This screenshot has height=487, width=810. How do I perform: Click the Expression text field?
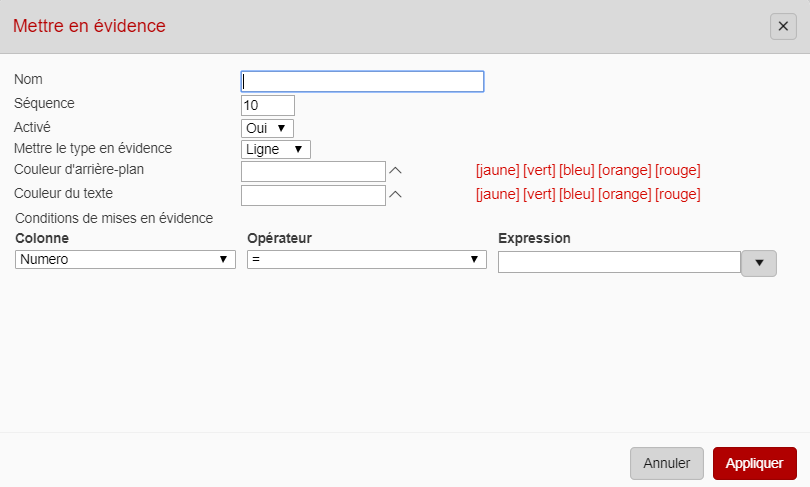coord(619,262)
